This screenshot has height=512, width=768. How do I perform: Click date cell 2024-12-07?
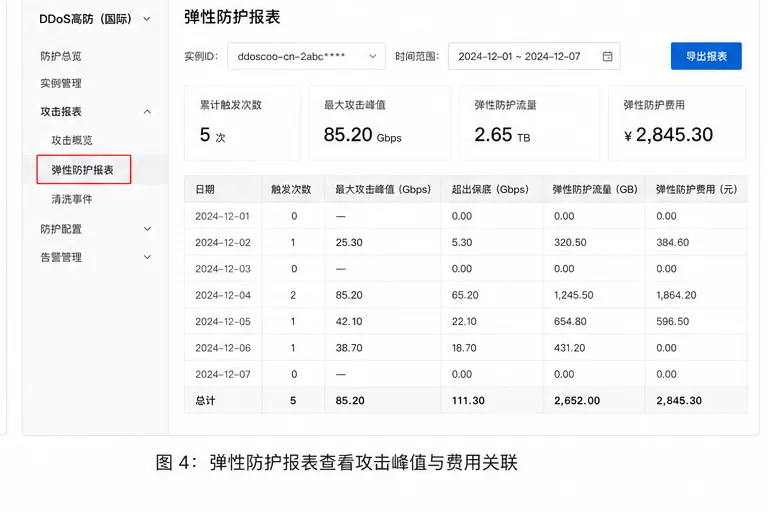(223, 375)
